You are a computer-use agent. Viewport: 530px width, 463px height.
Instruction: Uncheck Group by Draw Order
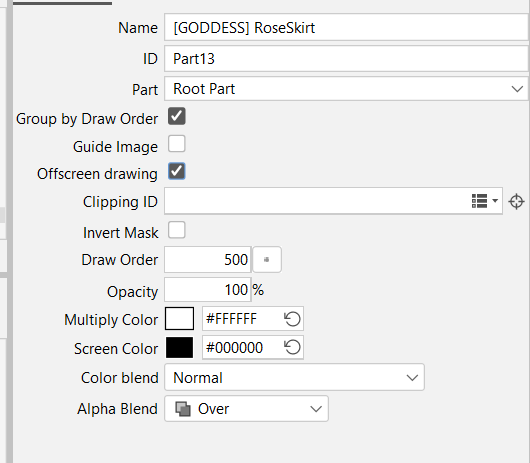(x=176, y=116)
